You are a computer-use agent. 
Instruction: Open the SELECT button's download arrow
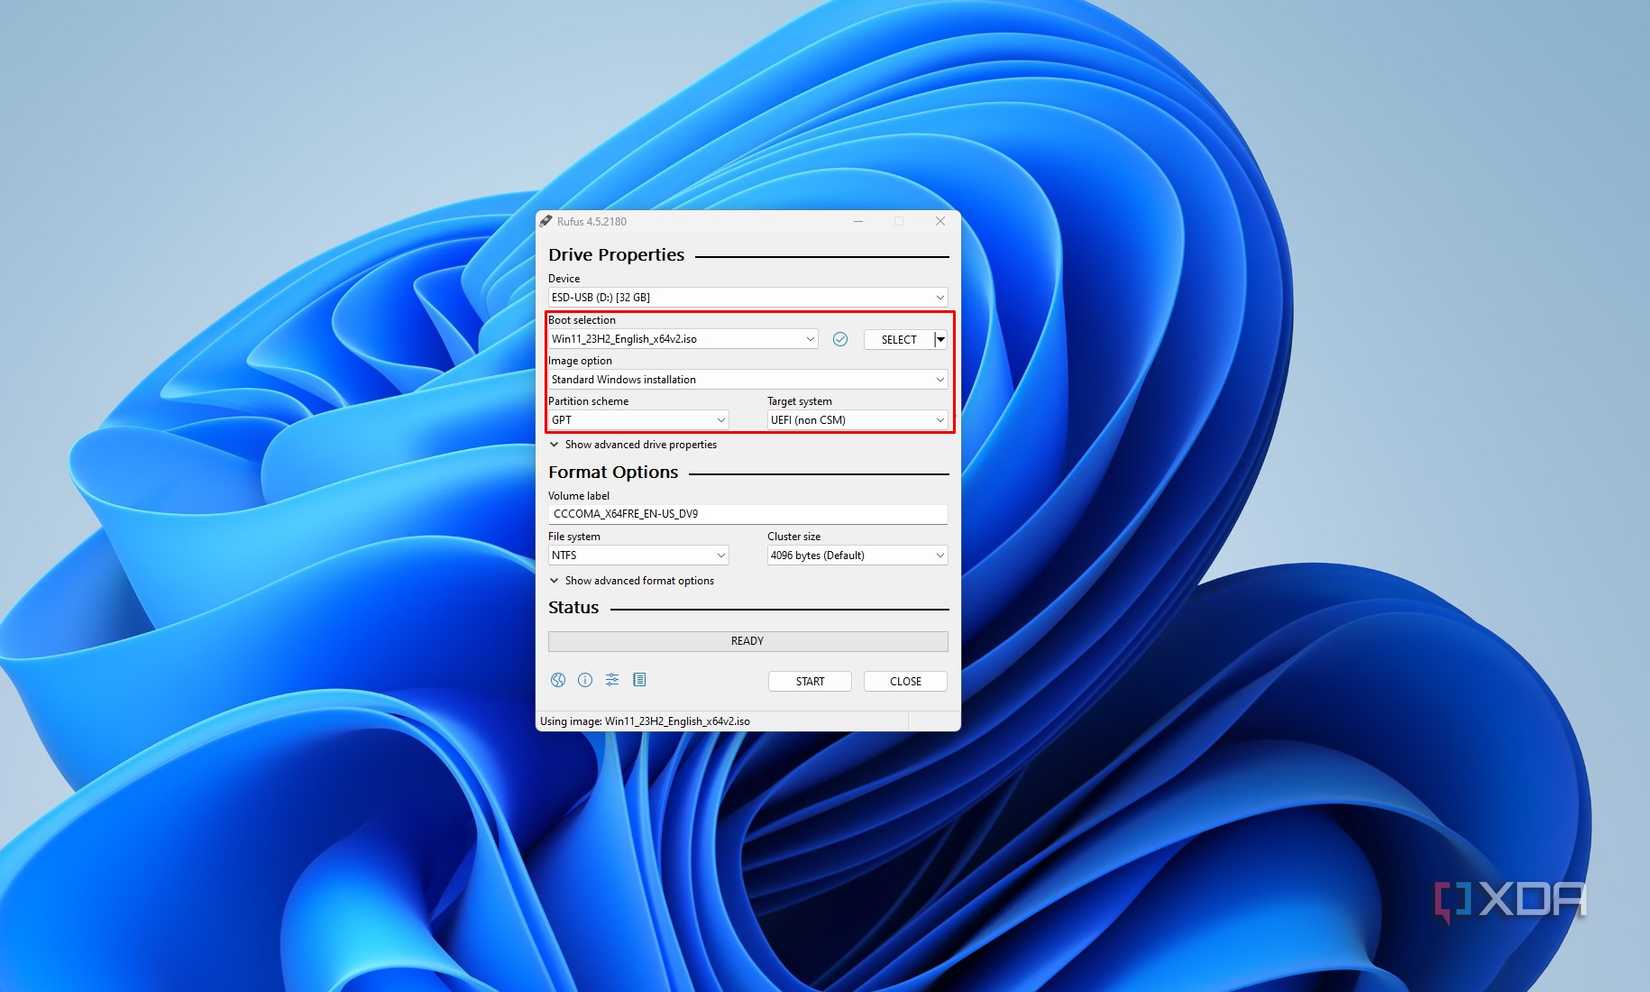(x=941, y=339)
